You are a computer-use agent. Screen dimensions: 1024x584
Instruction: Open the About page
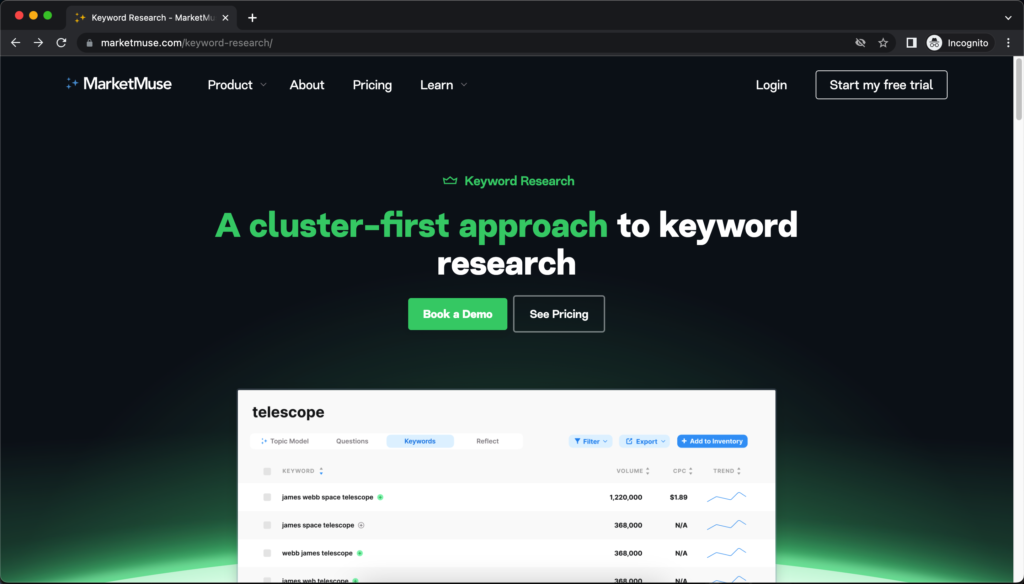coord(307,85)
